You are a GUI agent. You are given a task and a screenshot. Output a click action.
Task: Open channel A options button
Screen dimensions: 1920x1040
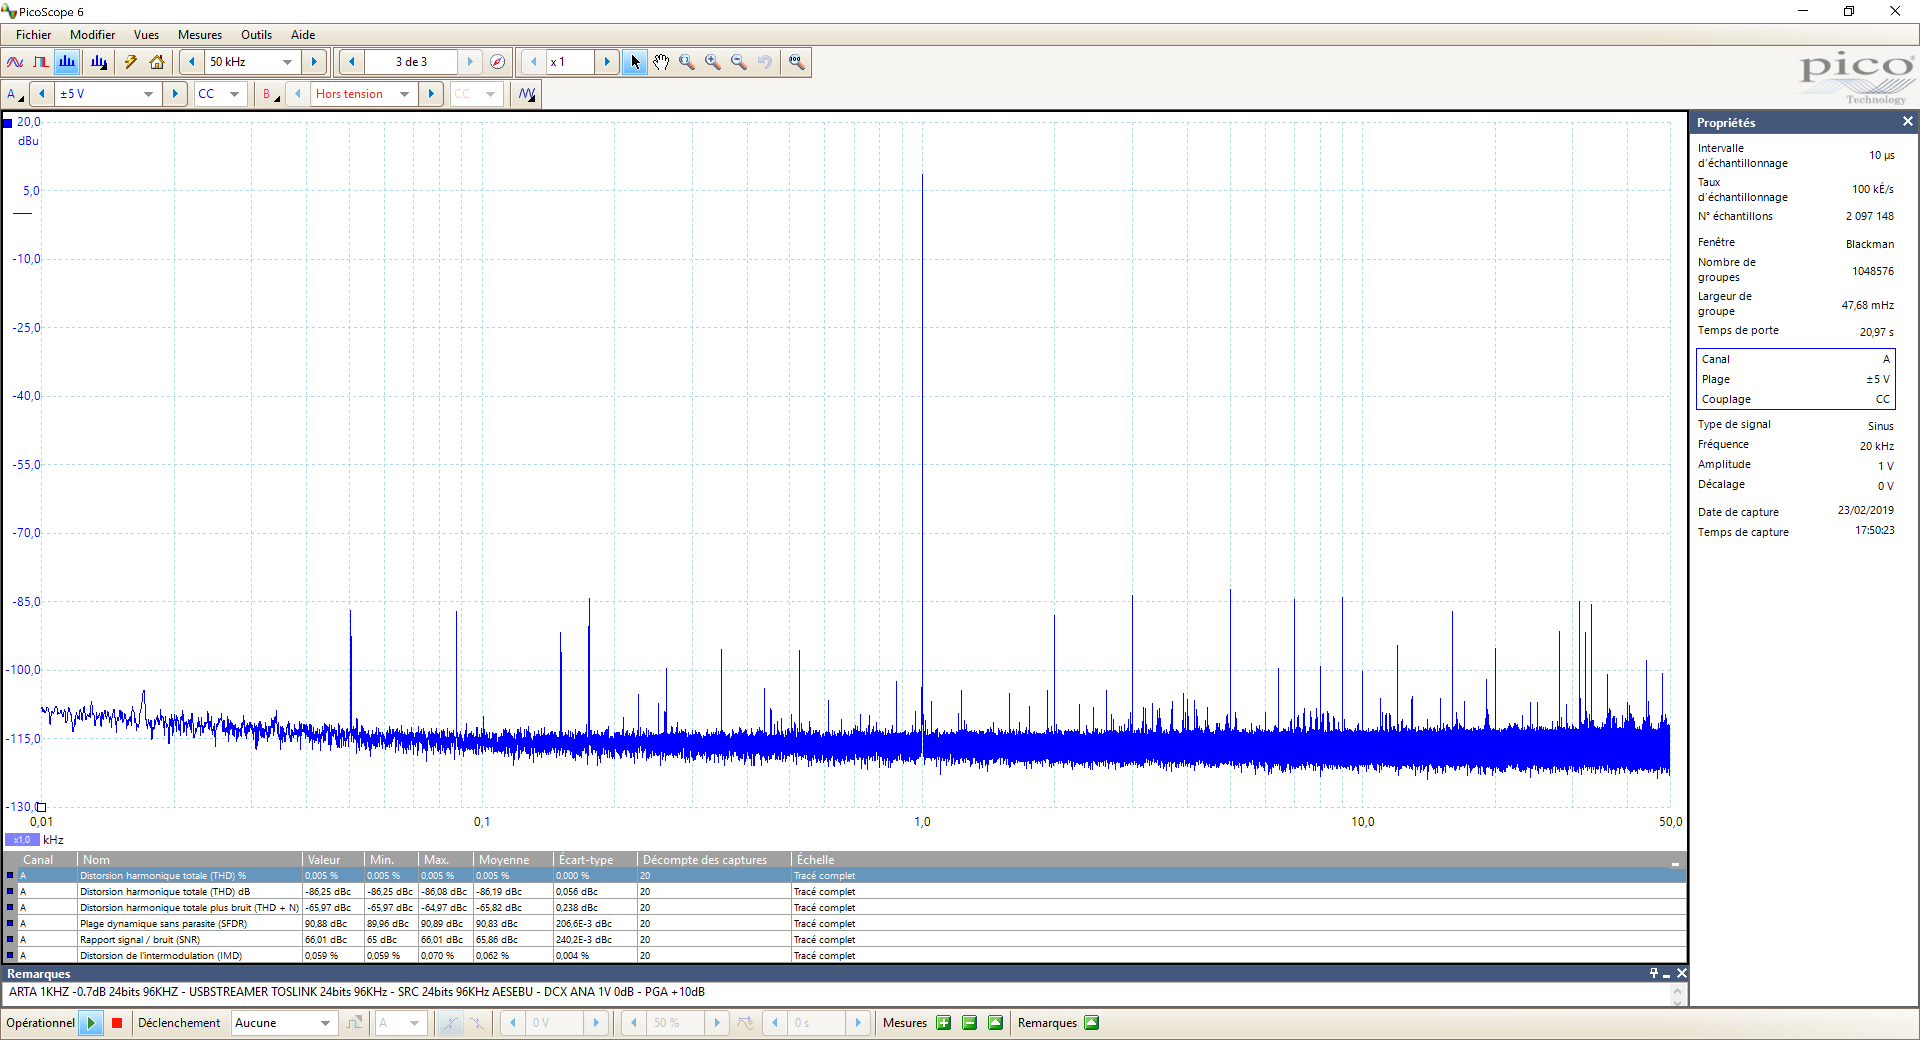tap(15, 94)
